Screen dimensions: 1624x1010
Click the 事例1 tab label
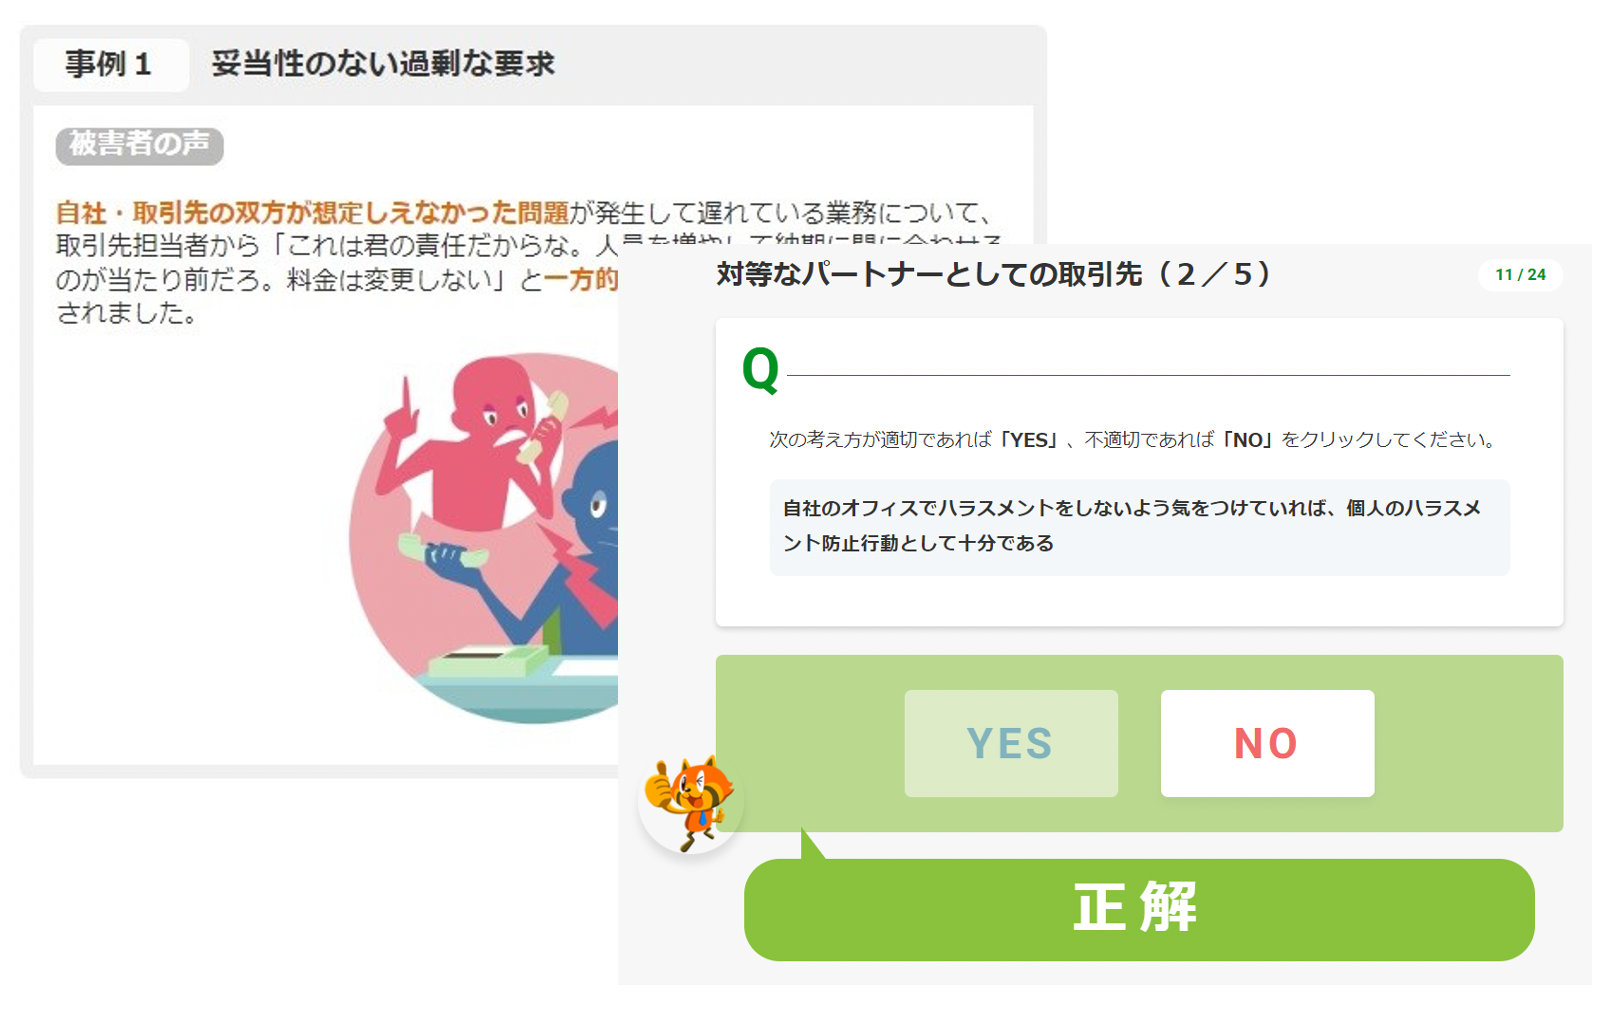[x=110, y=65]
